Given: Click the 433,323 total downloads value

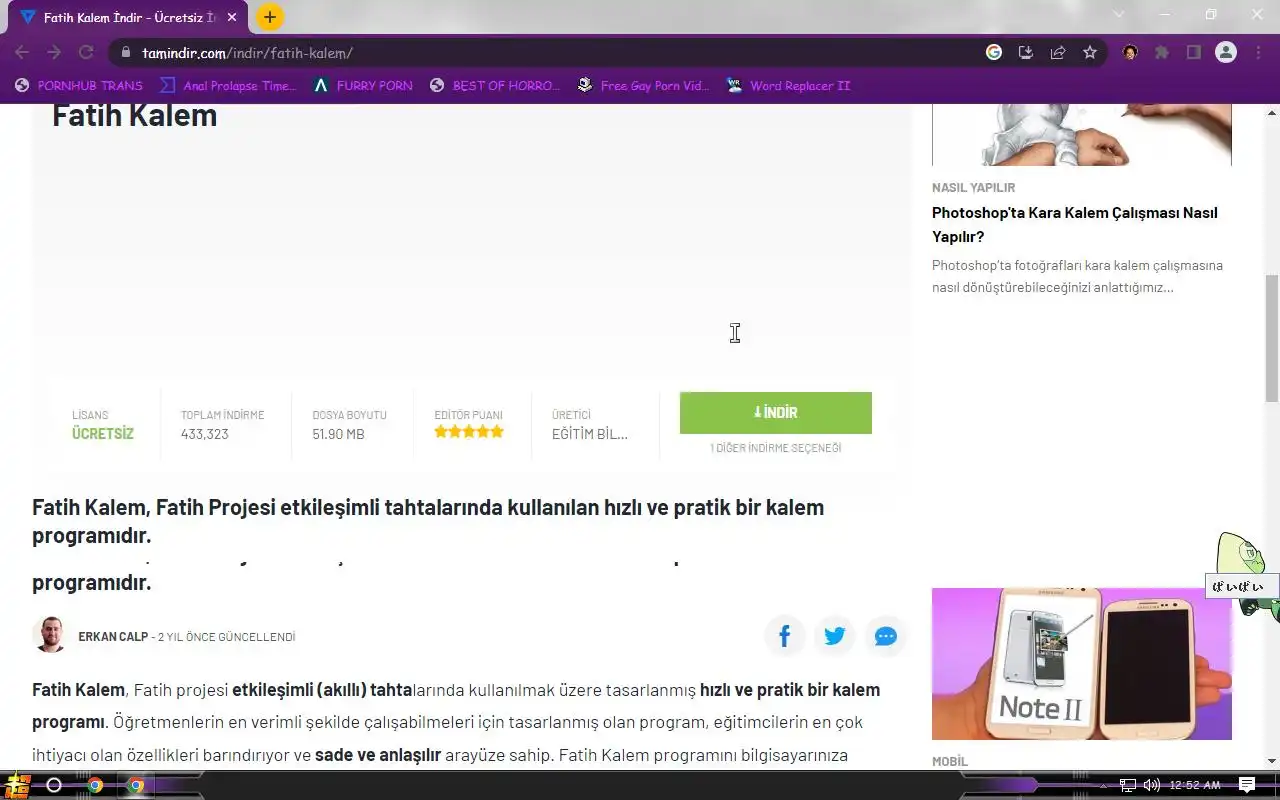Looking at the screenshot, I should [205, 434].
